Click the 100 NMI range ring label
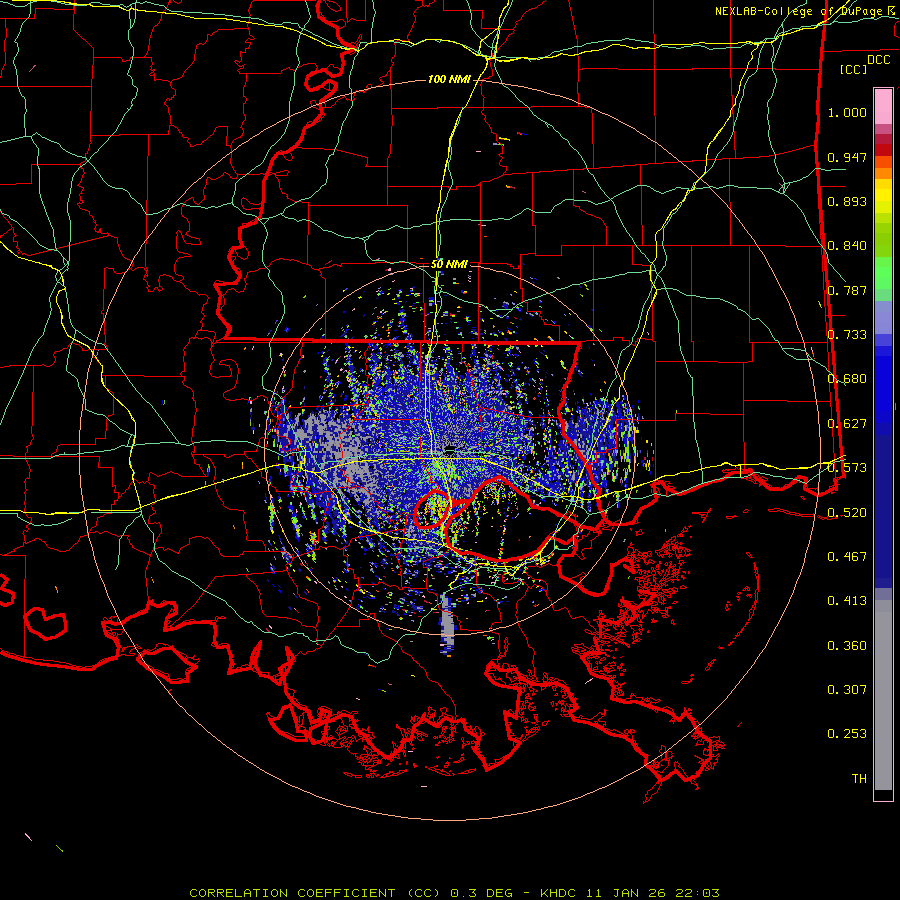 point(448,79)
